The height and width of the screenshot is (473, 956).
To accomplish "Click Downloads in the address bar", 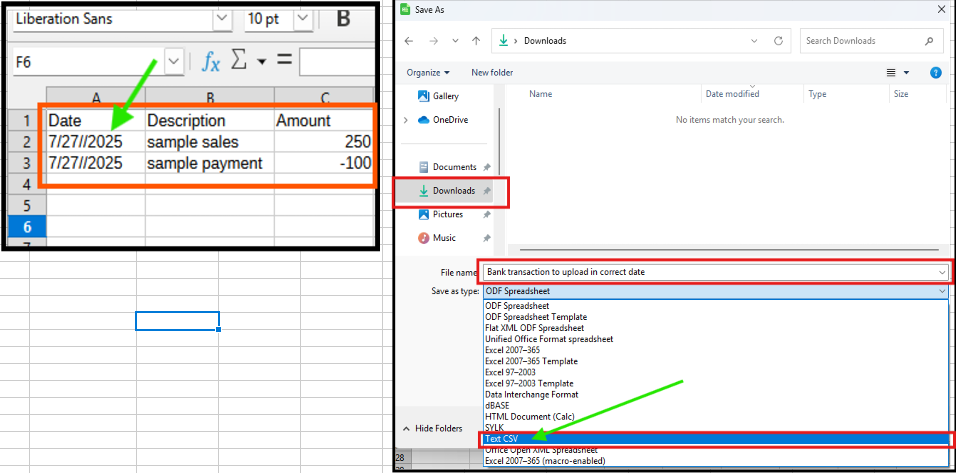I will [x=545, y=41].
